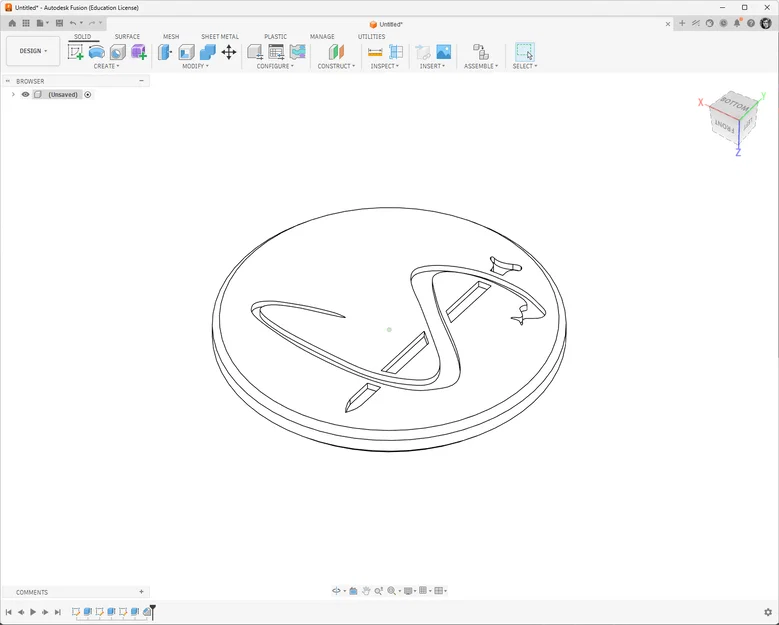Open a new design tab with plus
This screenshot has height=625, width=779.
click(x=682, y=23)
